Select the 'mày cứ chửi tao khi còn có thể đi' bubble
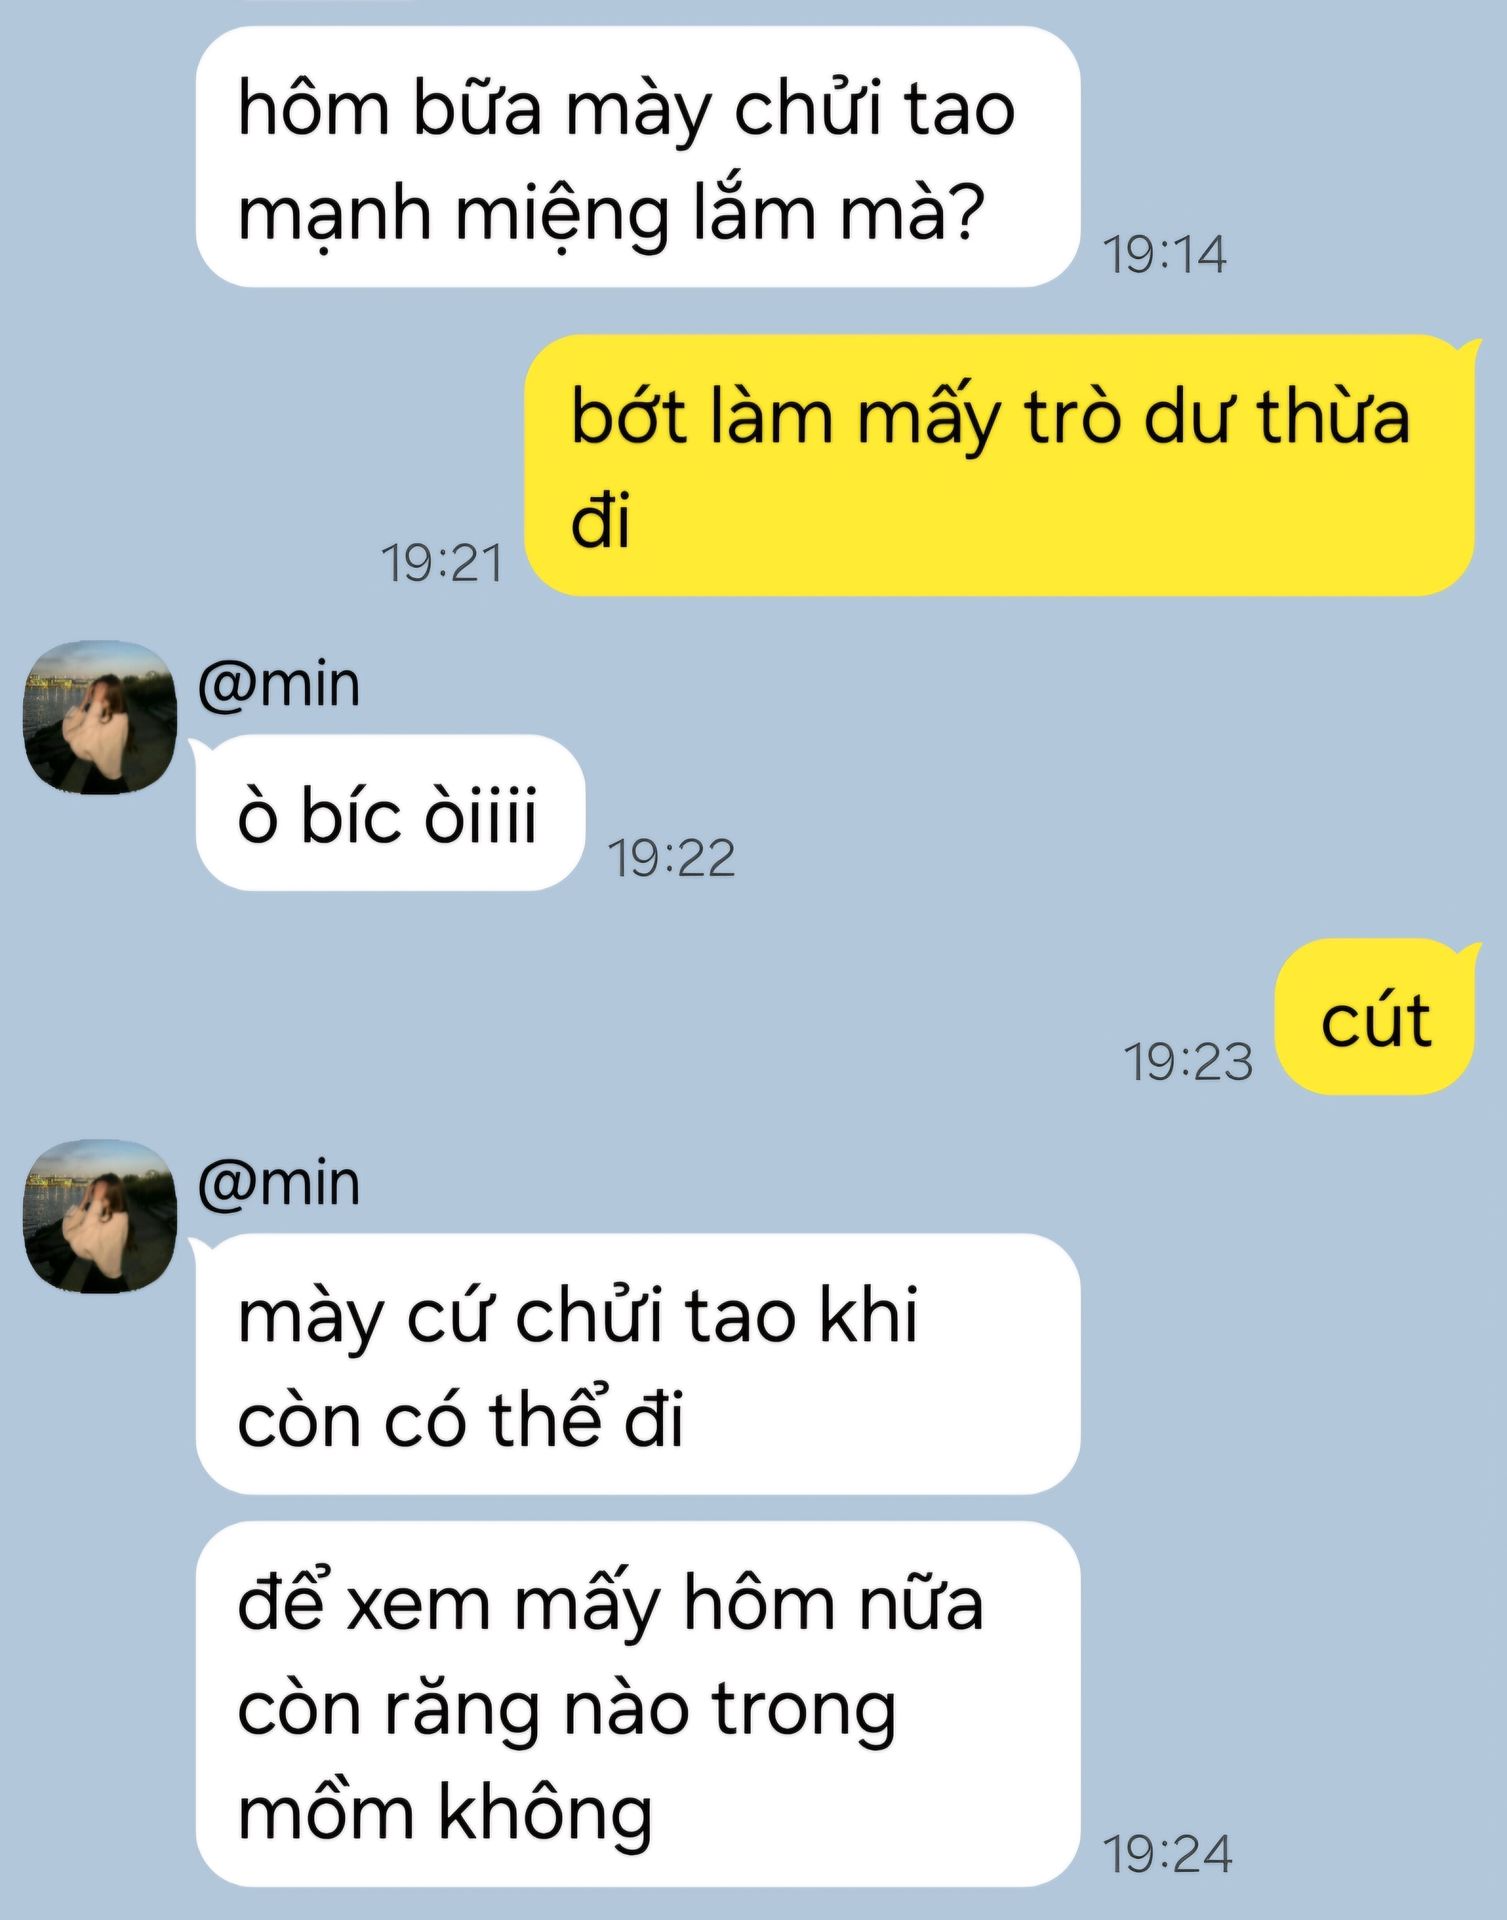1507x1920 pixels. pos(638,1364)
